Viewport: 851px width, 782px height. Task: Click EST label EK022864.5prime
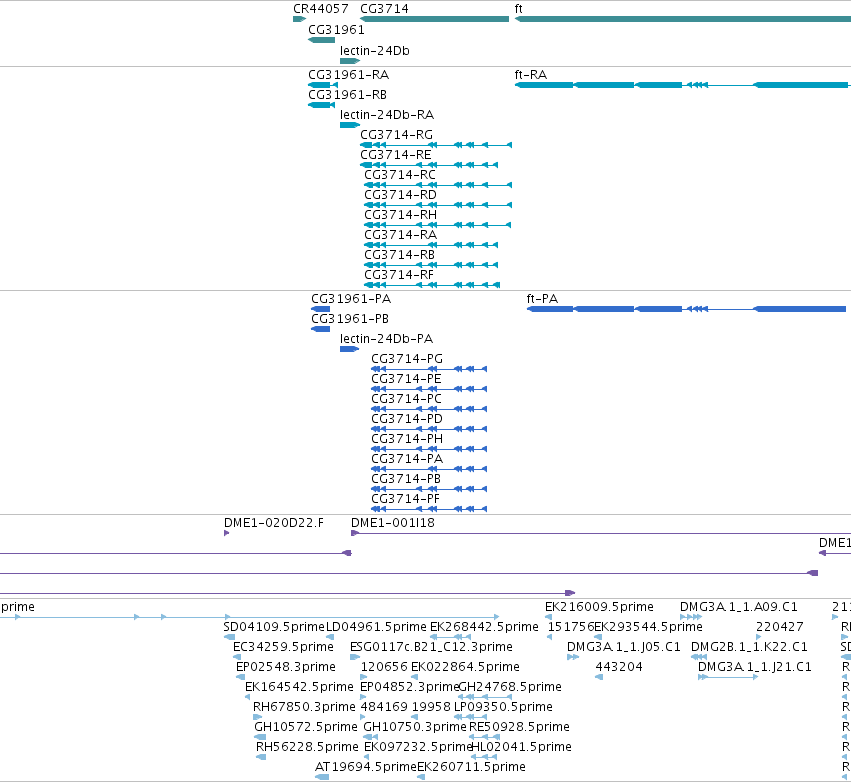(x=465, y=667)
